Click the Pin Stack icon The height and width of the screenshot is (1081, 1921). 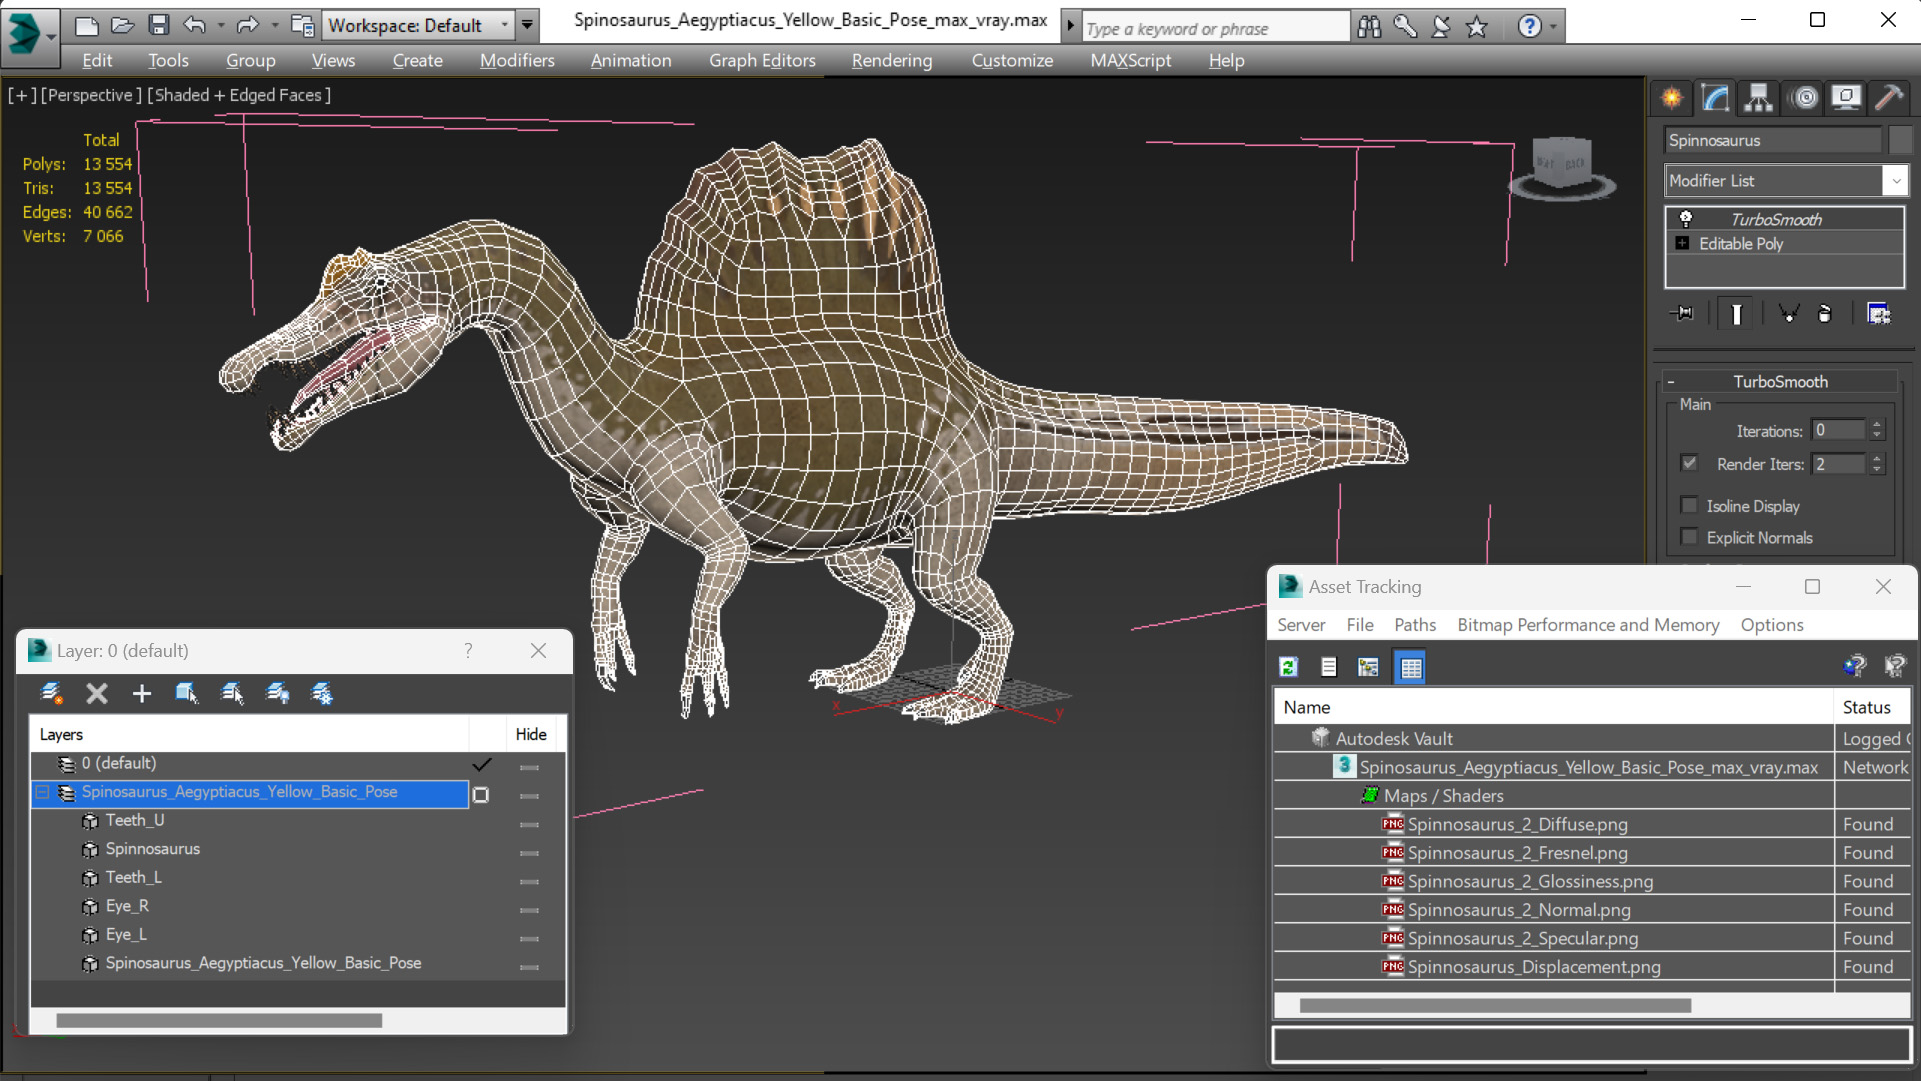pyautogui.click(x=1682, y=314)
